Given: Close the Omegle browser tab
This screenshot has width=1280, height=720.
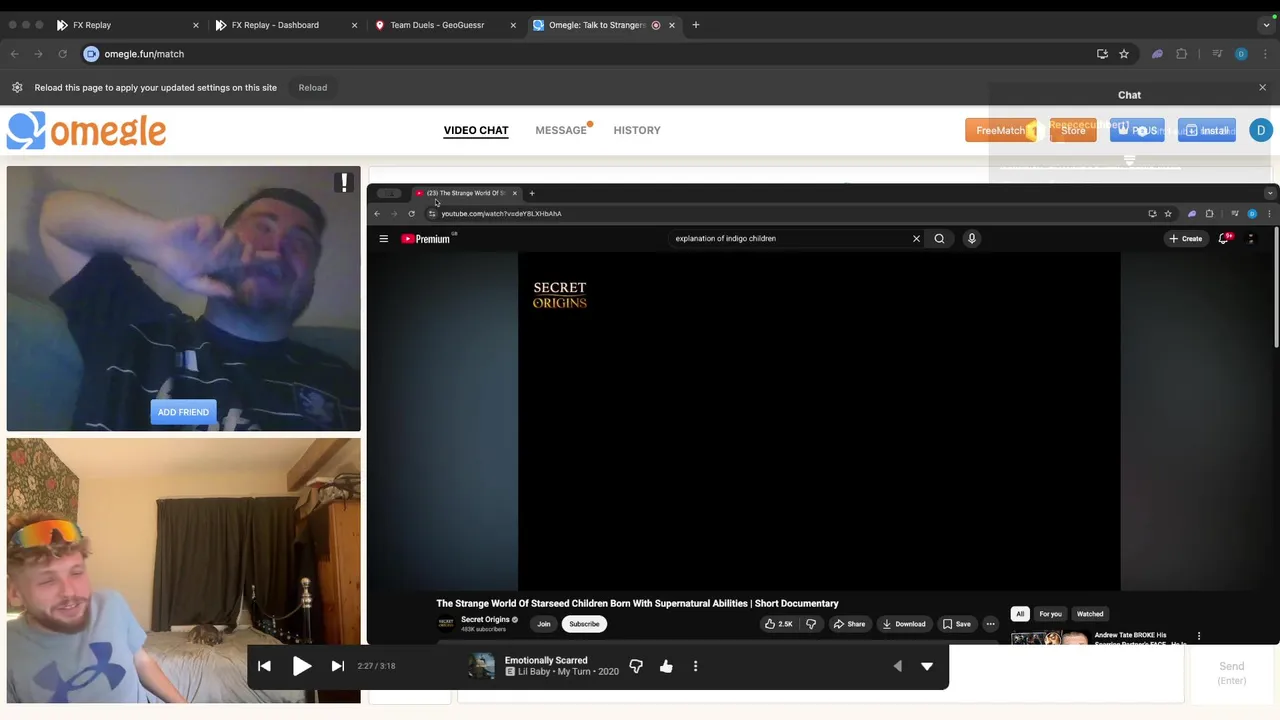Looking at the screenshot, I should pos(672,25).
